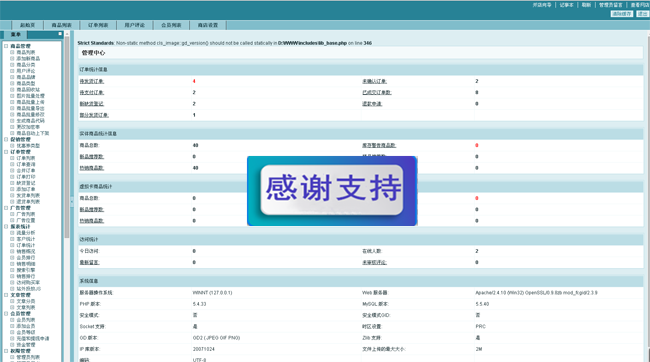Collapse the 权限管理 menu group

pos(6,351)
